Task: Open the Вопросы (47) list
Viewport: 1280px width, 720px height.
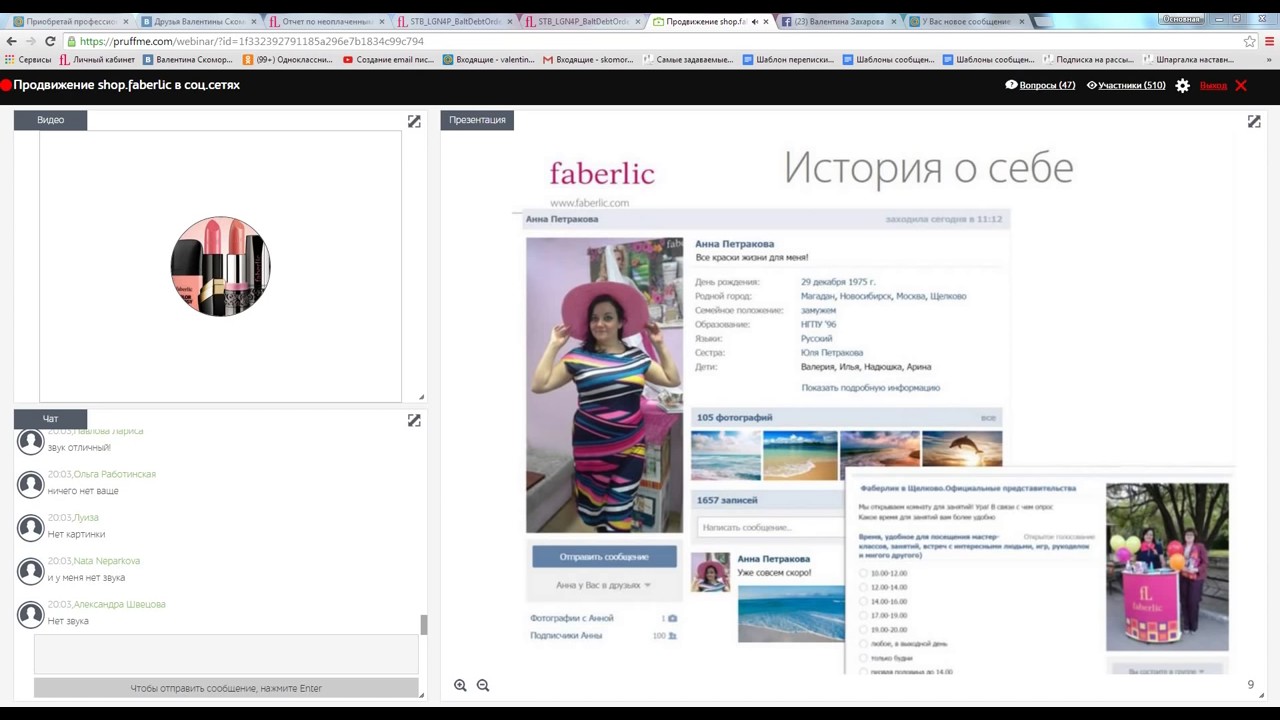Action: 1040,85
